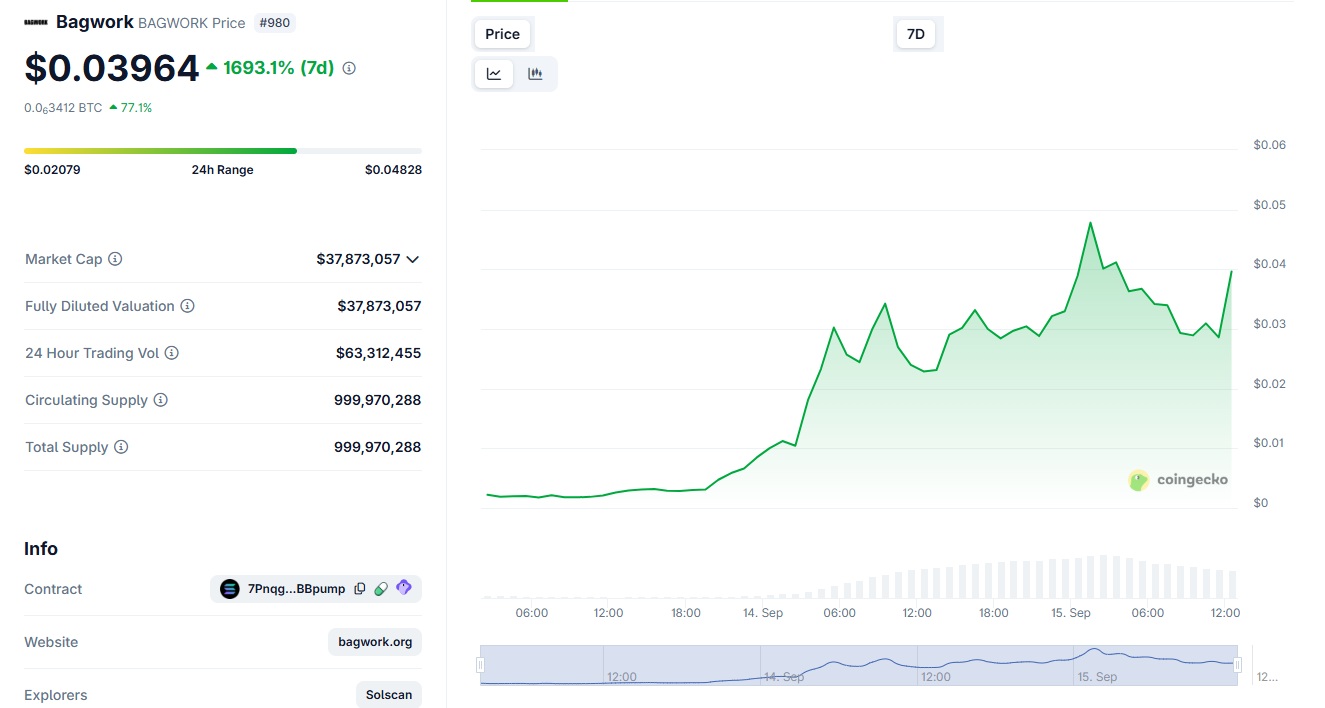Open the bagwork.org website link

375,642
